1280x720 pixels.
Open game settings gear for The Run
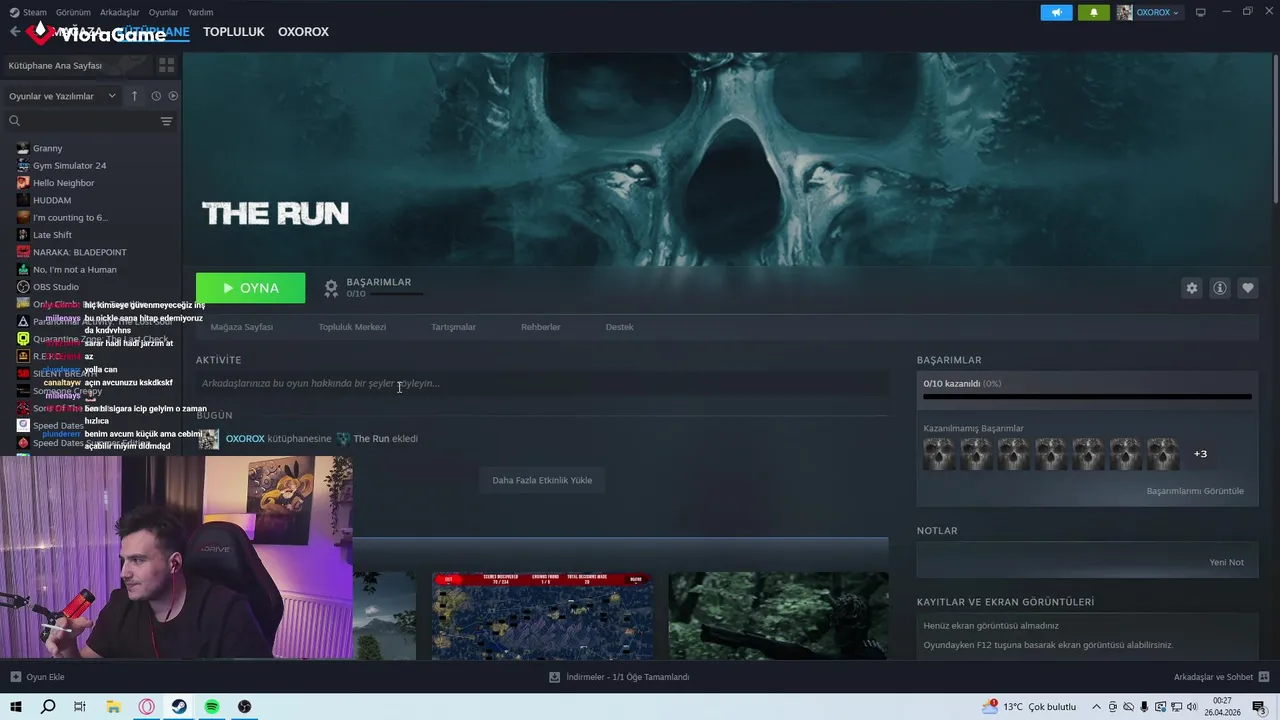(1192, 288)
